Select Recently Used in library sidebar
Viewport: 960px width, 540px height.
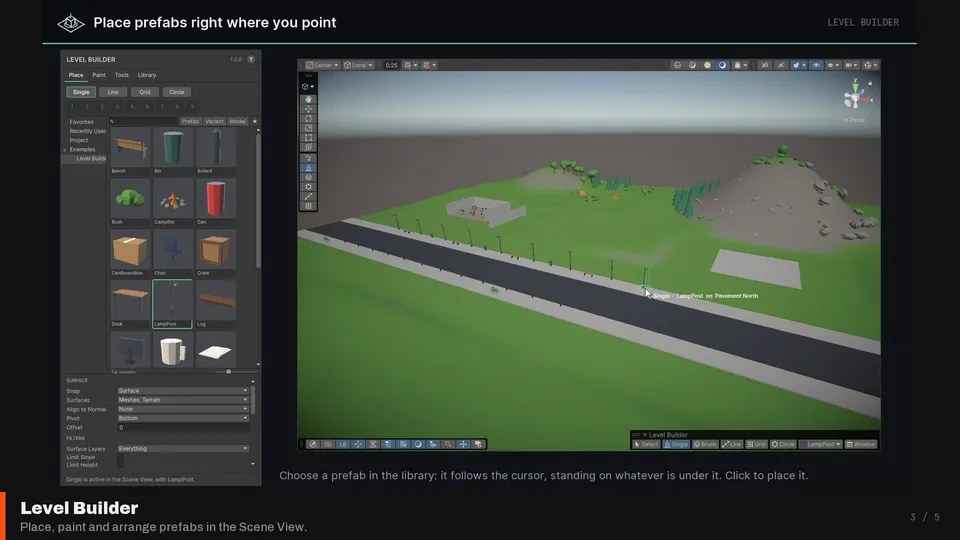click(x=88, y=131)
